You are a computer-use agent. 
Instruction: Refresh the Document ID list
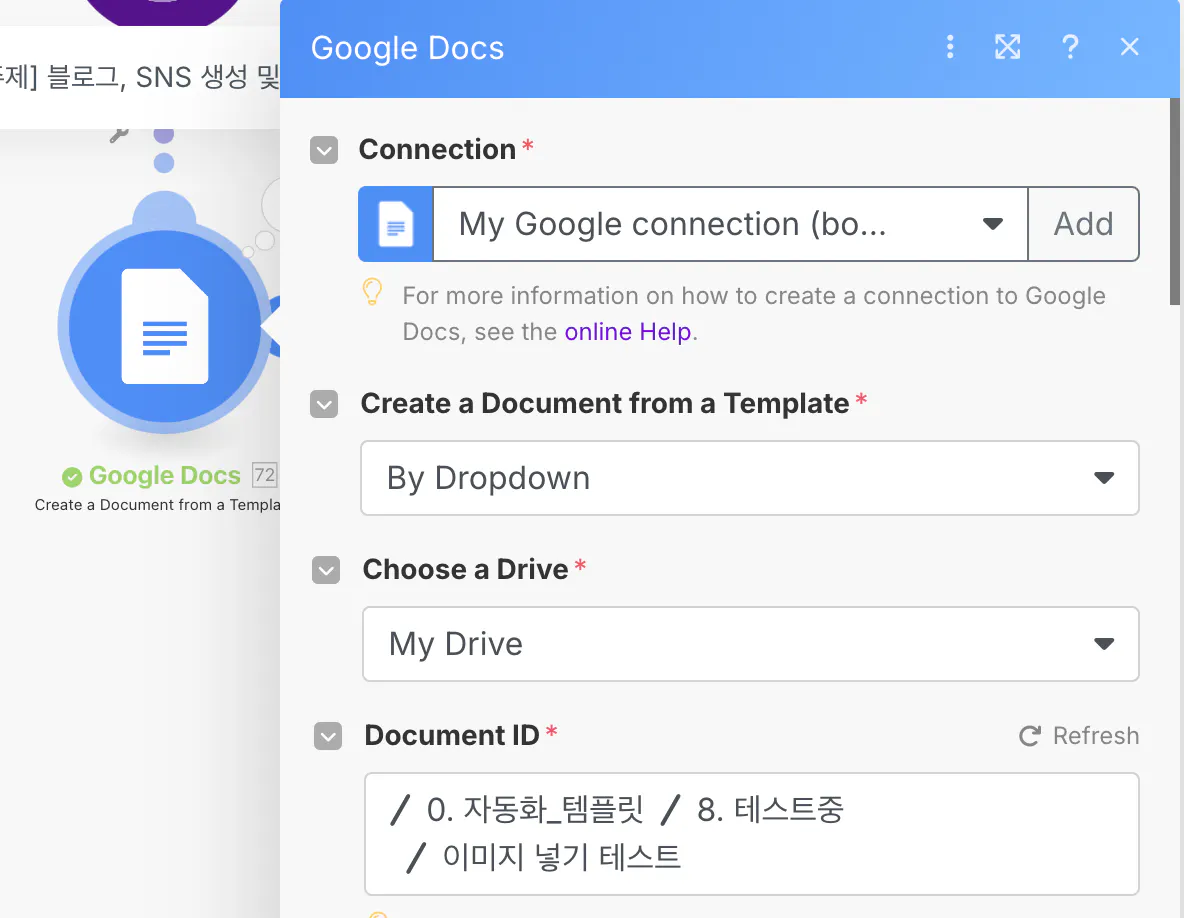tap(1078, 735)
